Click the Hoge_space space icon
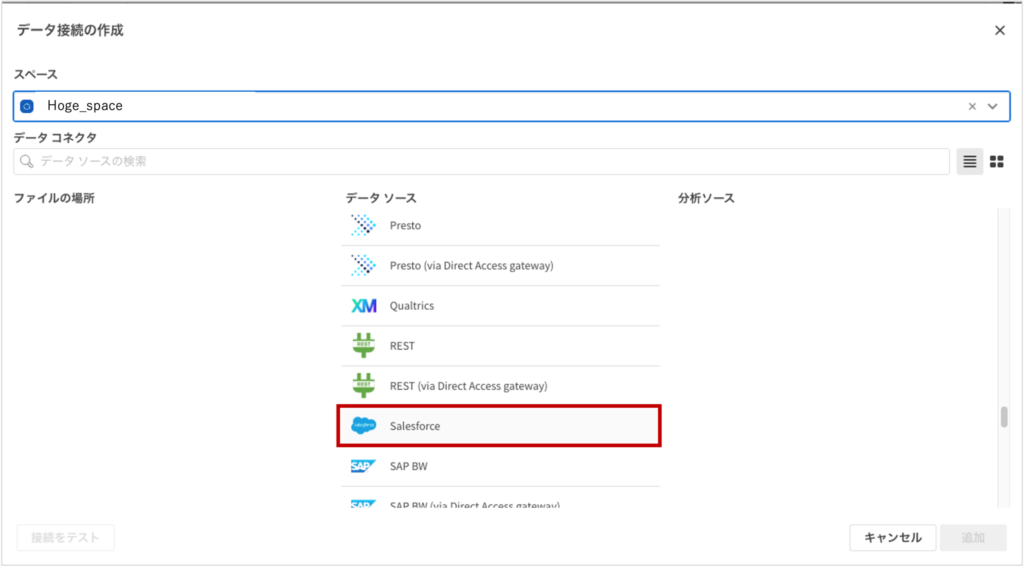1024x566 pixels. [28, 106]
